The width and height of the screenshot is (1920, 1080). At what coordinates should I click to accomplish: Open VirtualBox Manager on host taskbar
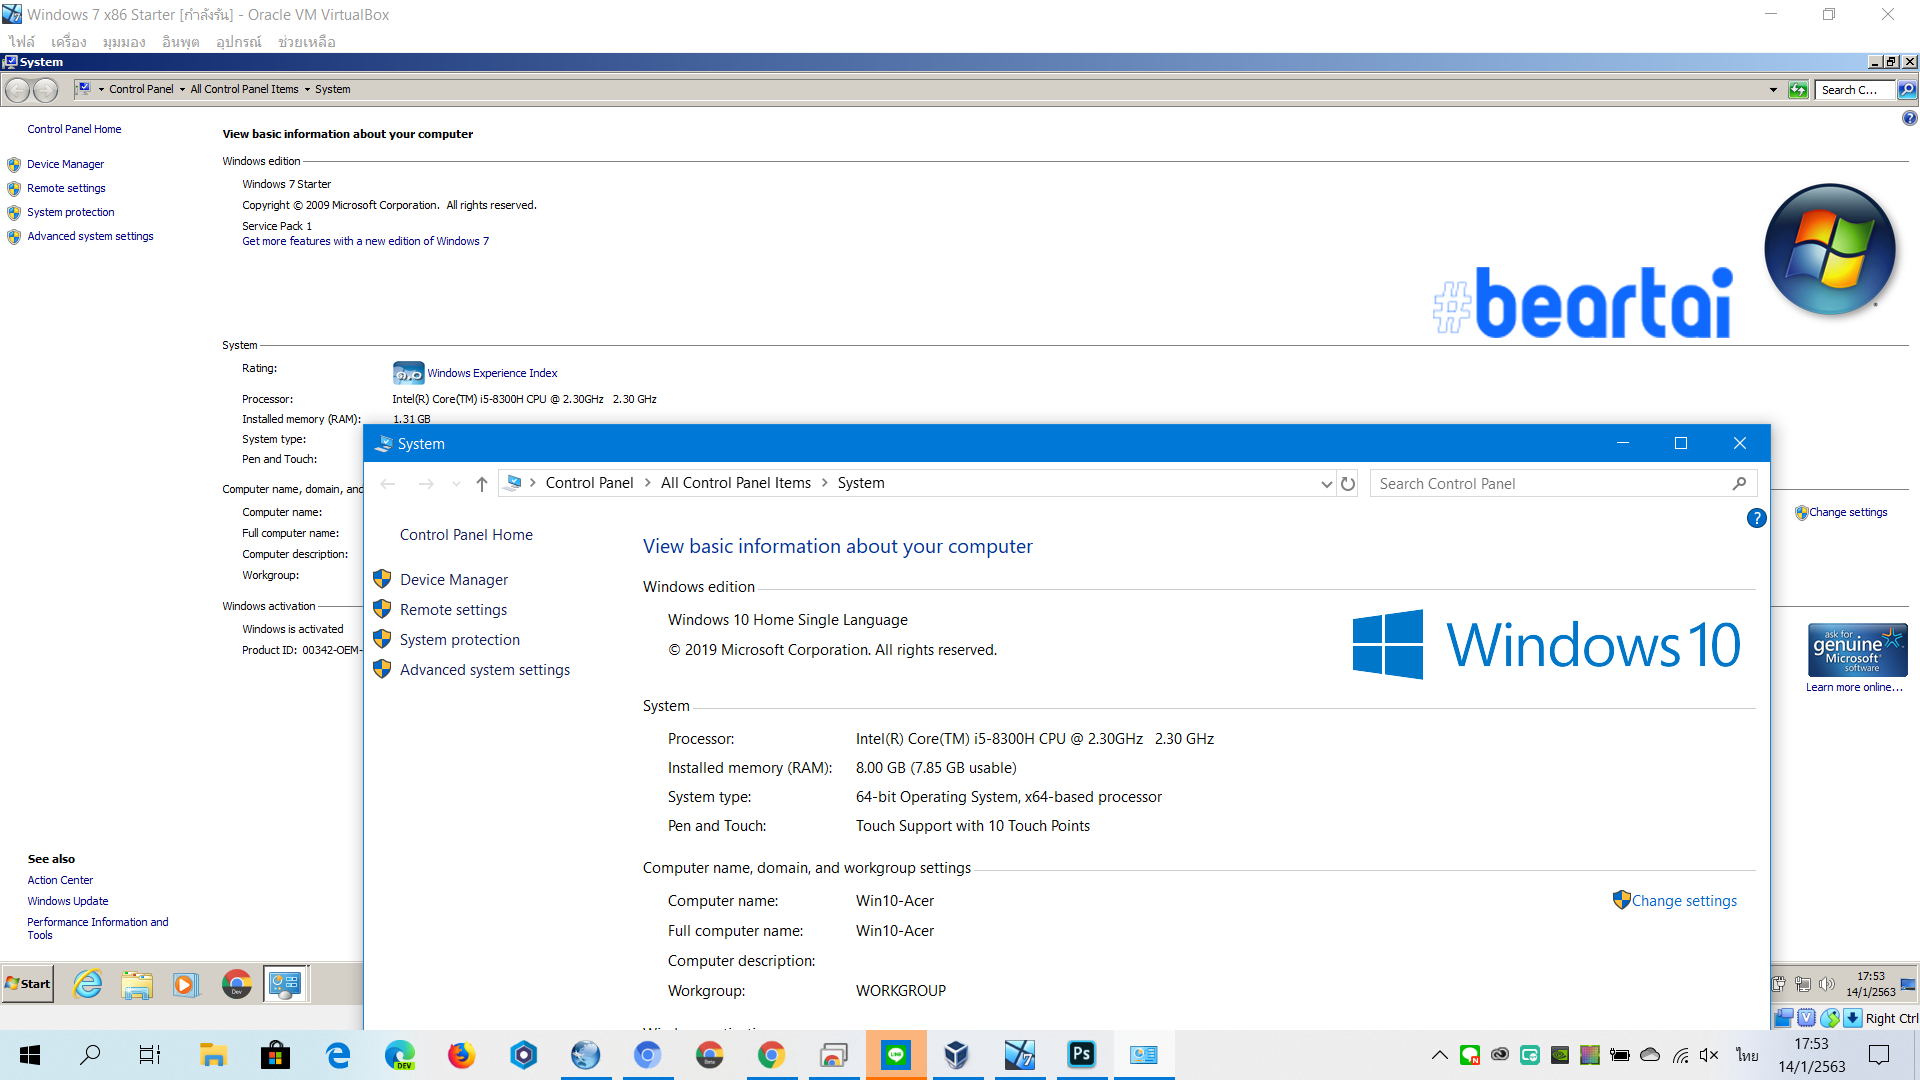(x=957, y=1055)
